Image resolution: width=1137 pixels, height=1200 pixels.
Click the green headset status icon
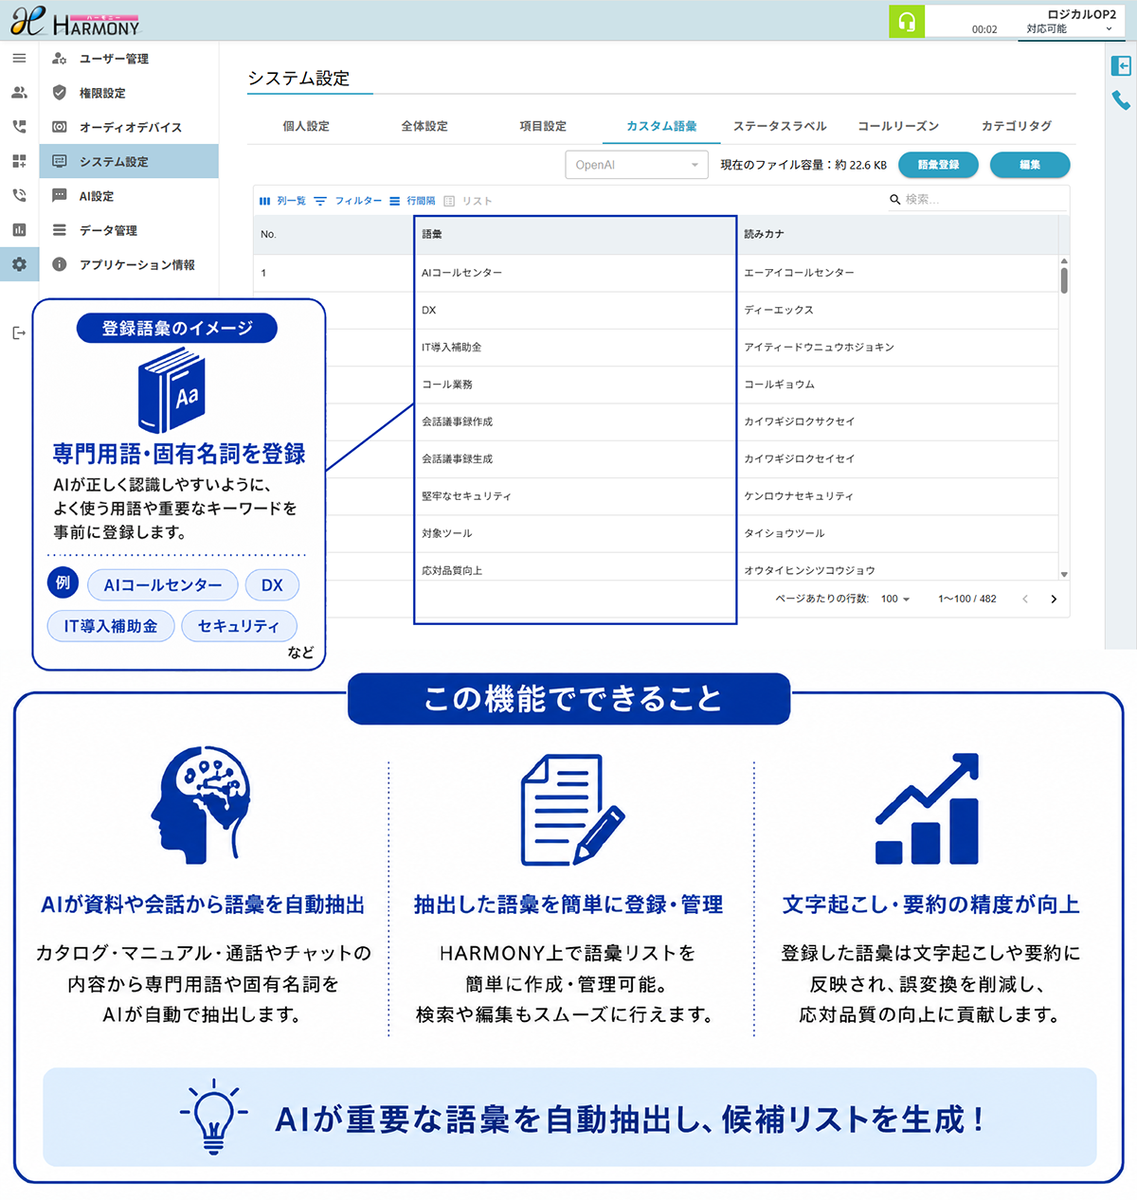pyautogui.click(x=906, y=21)
